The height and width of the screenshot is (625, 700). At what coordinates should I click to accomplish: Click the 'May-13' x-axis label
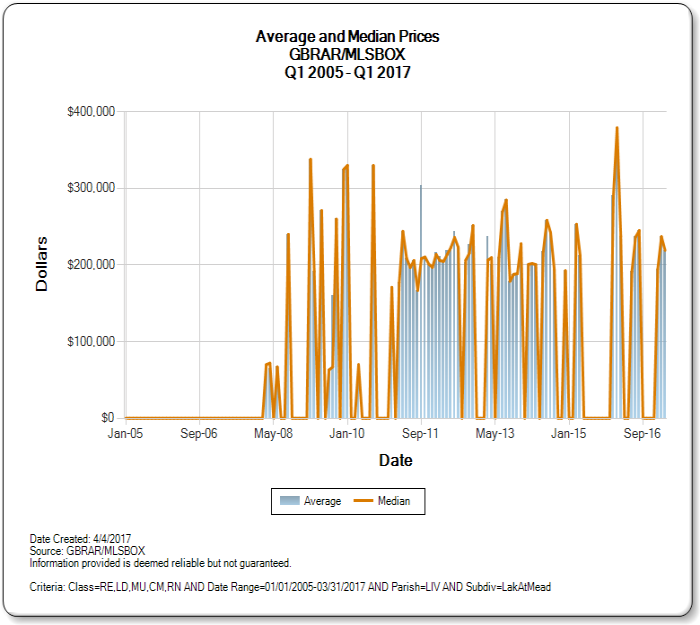point(495,433)
